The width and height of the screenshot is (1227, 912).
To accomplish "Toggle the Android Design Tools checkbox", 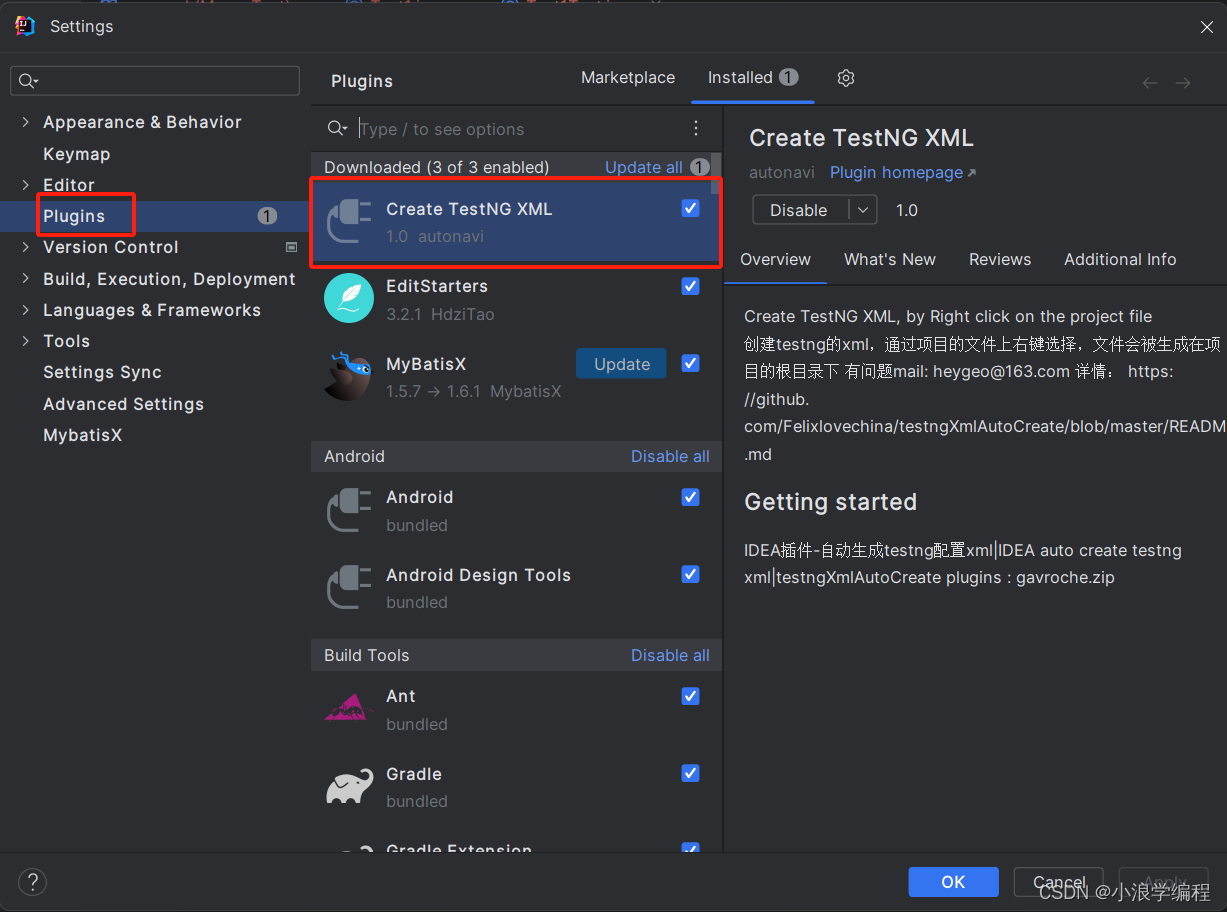I will point(690,574).
